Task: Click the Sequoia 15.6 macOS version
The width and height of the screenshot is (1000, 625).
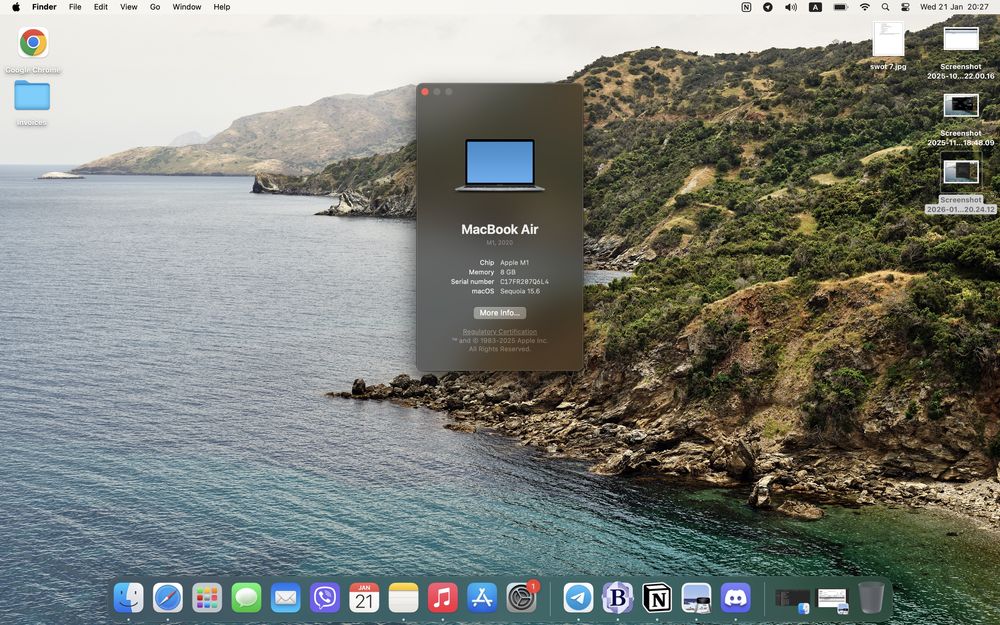Action: (x=520, y=291)
